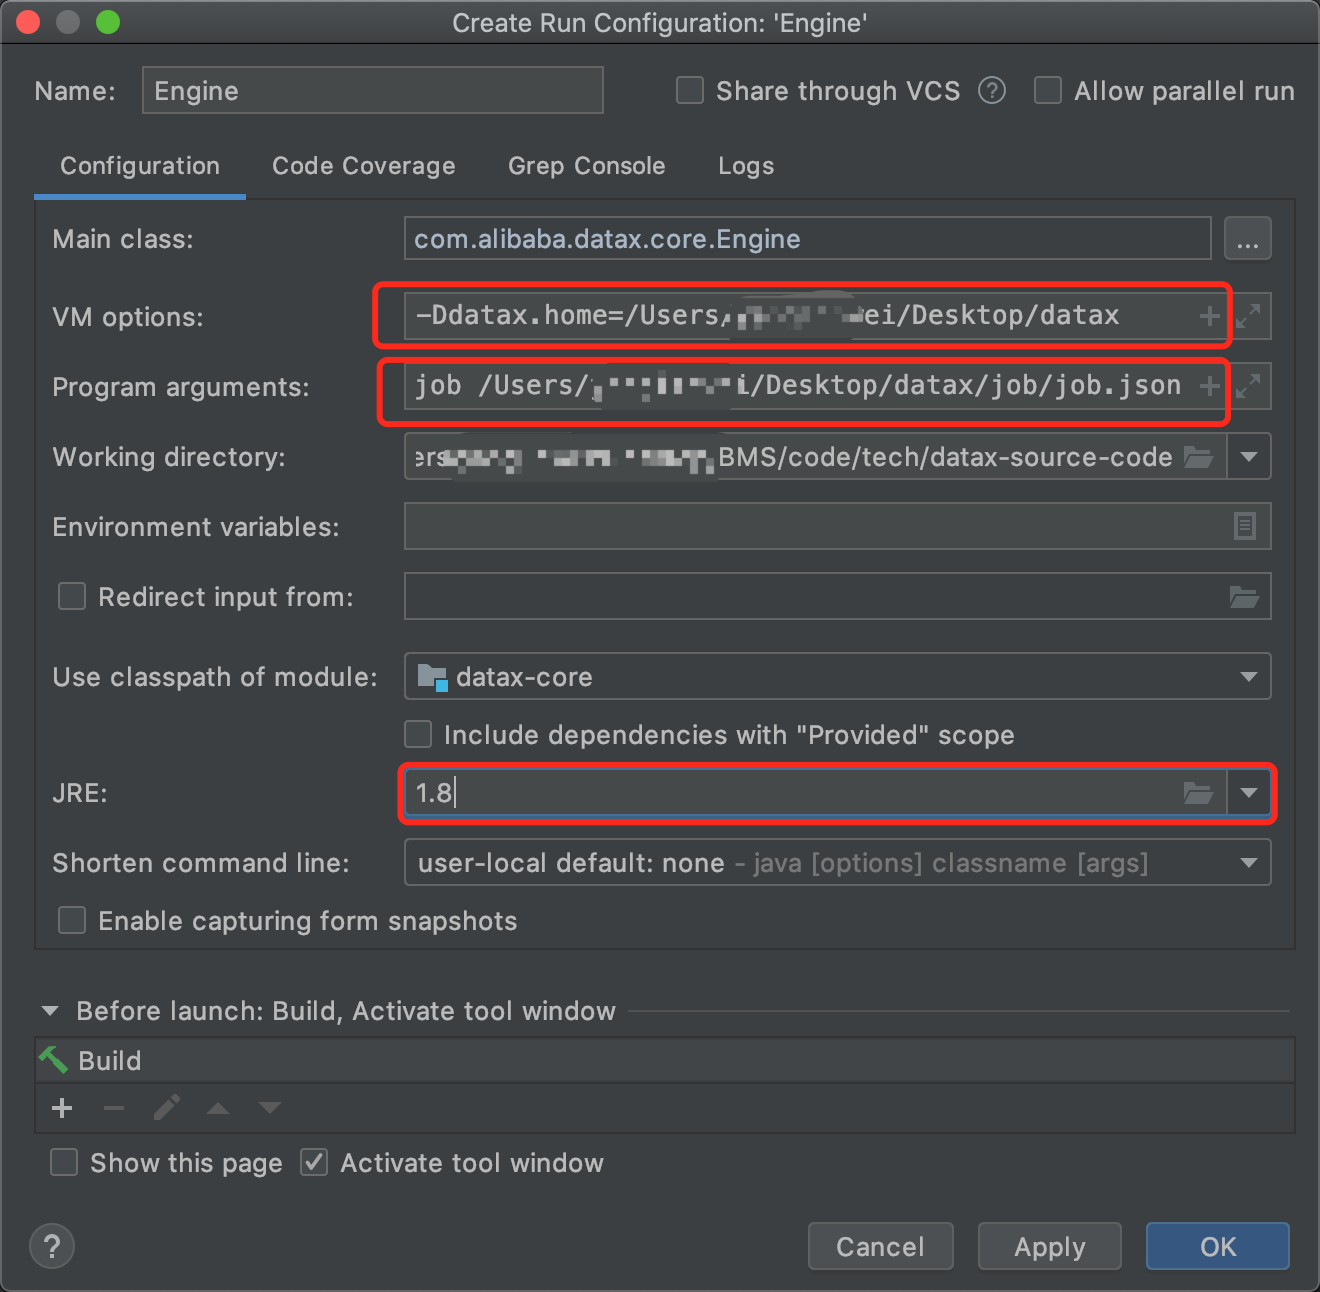Open Shorten command line dropdown
The height and width of the screenshot is (1292, 1320).
tap(1249, 863)
